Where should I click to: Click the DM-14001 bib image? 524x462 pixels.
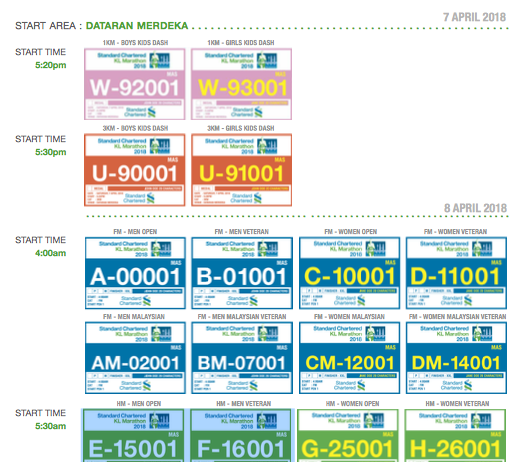[x=456, y=358]
